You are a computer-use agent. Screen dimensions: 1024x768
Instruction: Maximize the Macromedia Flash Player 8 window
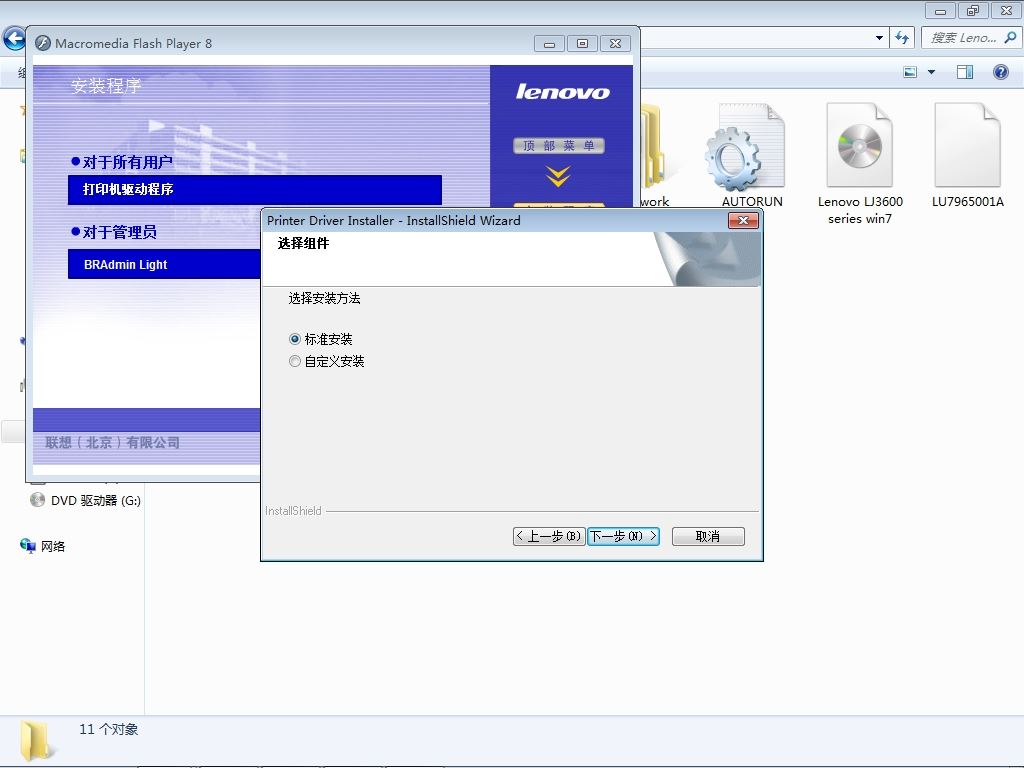coord(582,44)
